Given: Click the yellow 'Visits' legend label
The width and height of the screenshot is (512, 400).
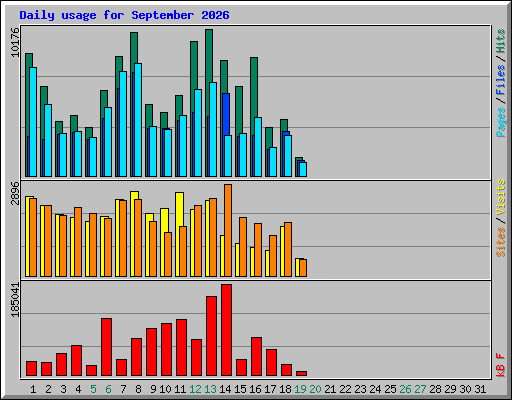Looking at the screenshot, I should click(x=501, y=197).
